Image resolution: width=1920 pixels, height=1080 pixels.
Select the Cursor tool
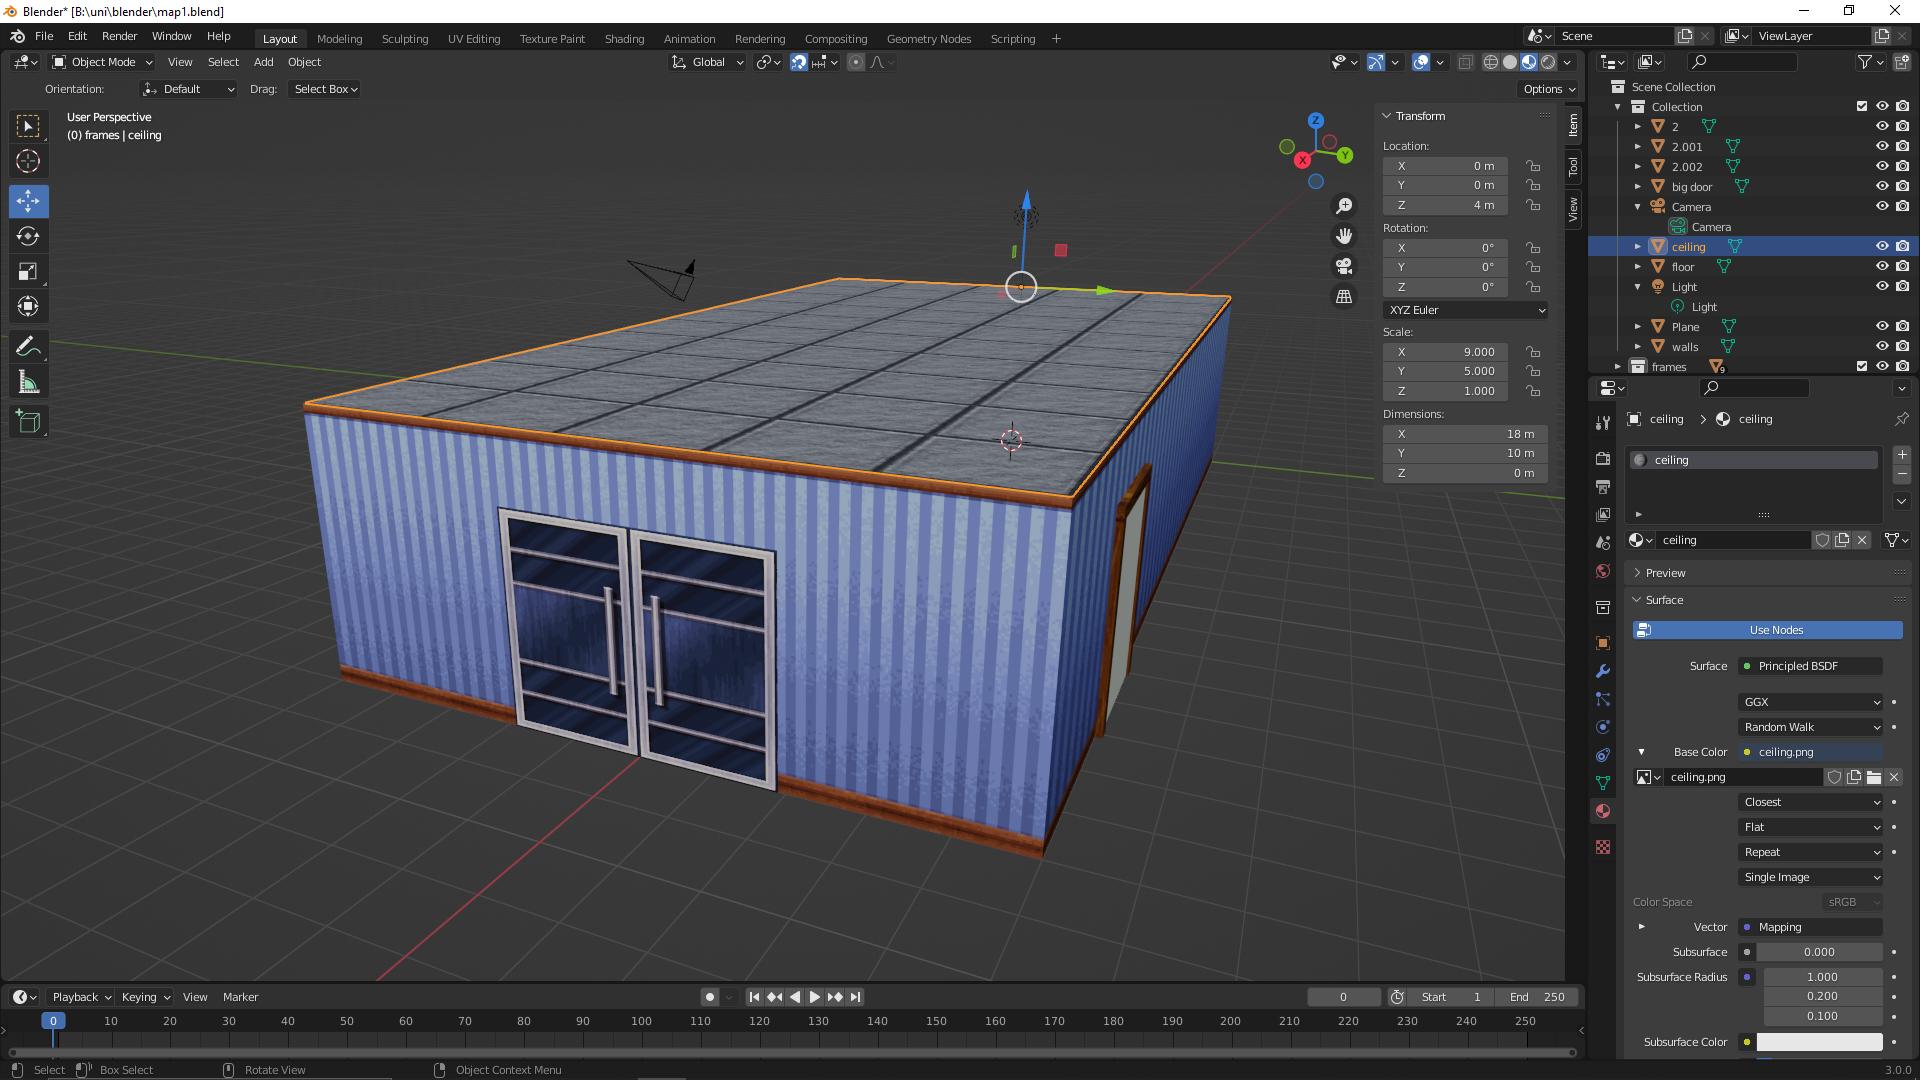pos(28,161)
